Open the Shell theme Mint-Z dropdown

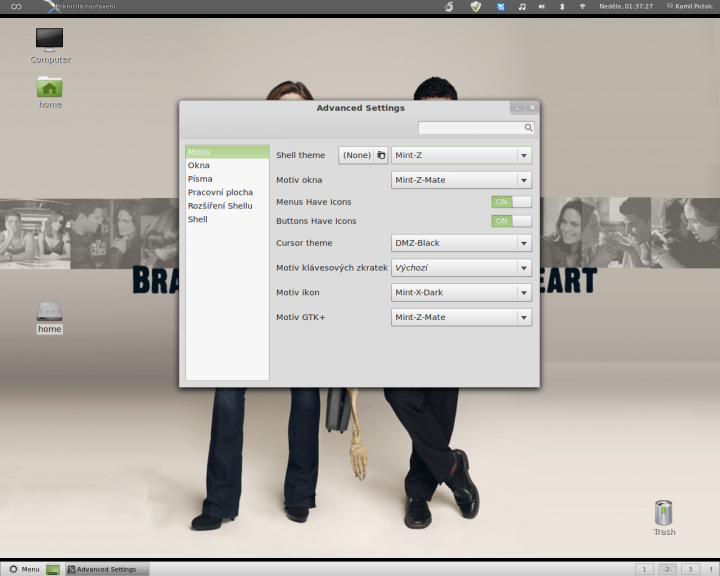coord(461,155)
